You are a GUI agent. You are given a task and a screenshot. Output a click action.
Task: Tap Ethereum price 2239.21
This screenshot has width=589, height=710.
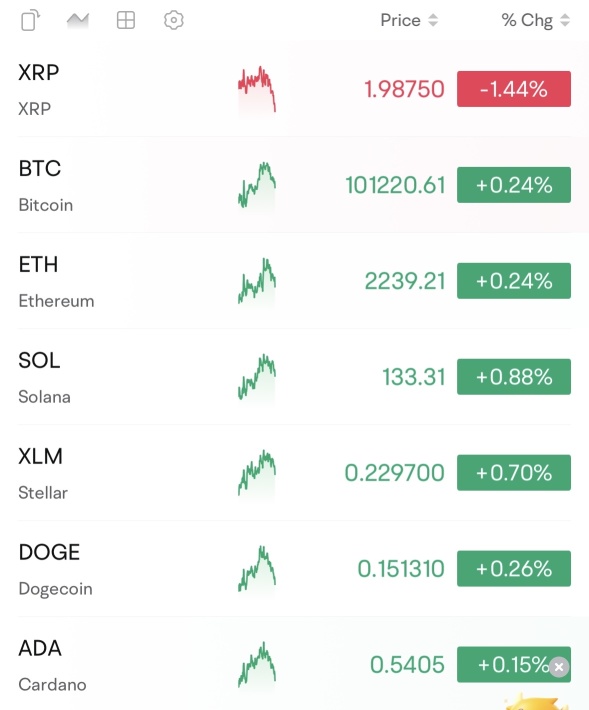click(405, 281)
